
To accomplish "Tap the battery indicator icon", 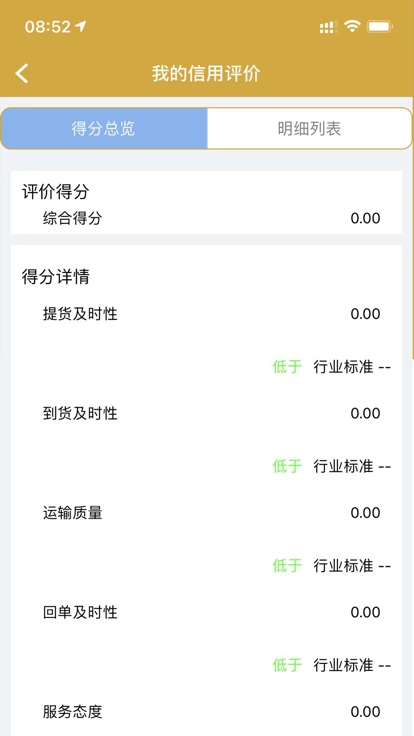I will [x=380, y=27].
